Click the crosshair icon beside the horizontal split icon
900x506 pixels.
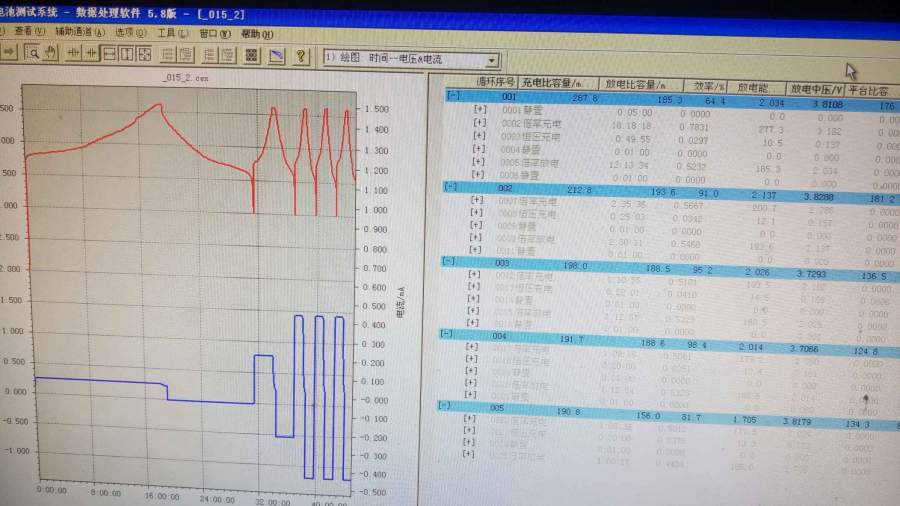[x=91, y=53]
